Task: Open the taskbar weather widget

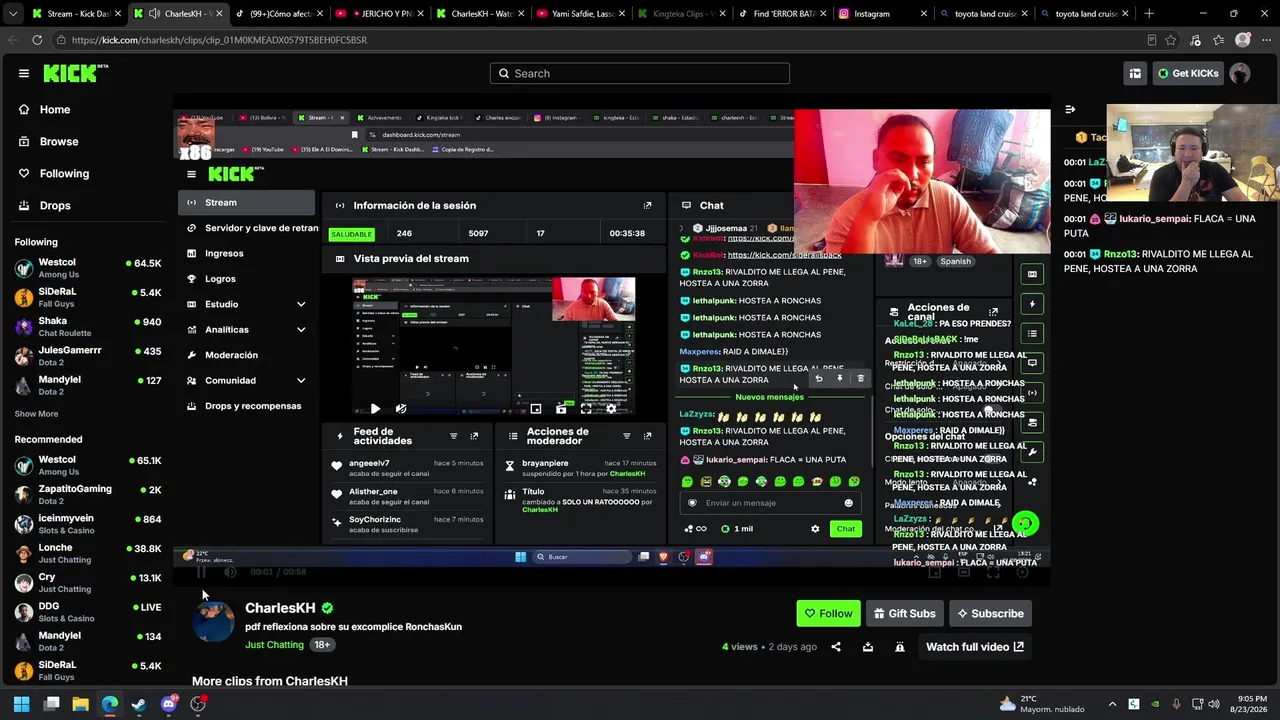Action: click(1042, 704)
